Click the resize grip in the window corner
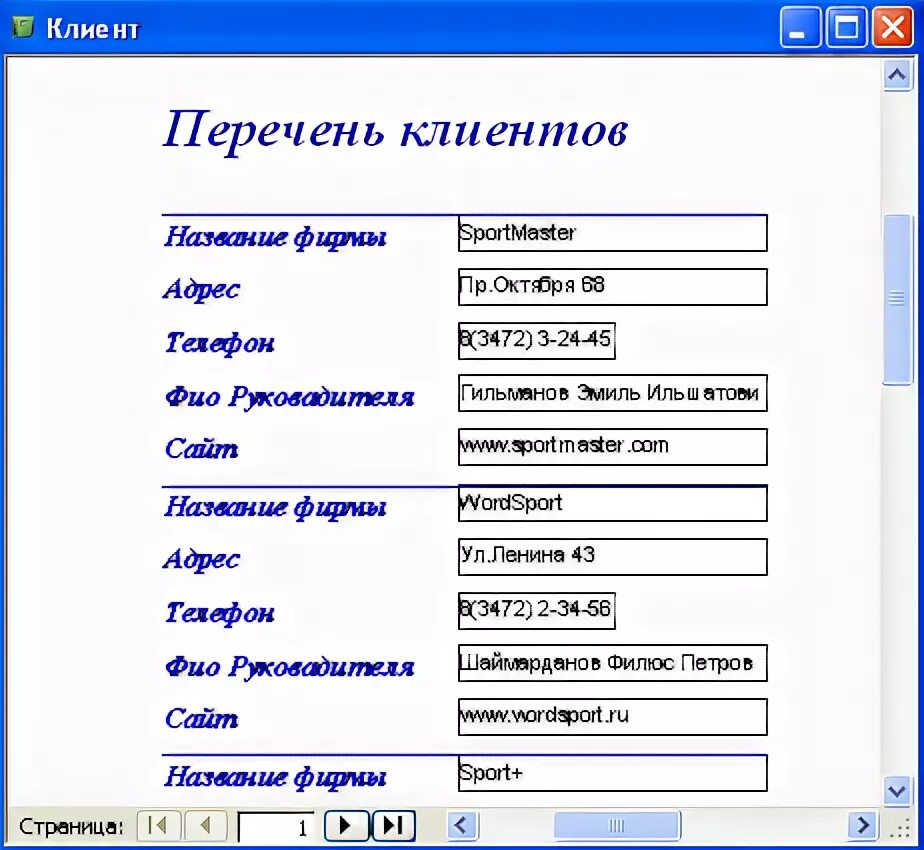Image resolution: width=924 pixels, height=850 pixels. pos(900,828)
